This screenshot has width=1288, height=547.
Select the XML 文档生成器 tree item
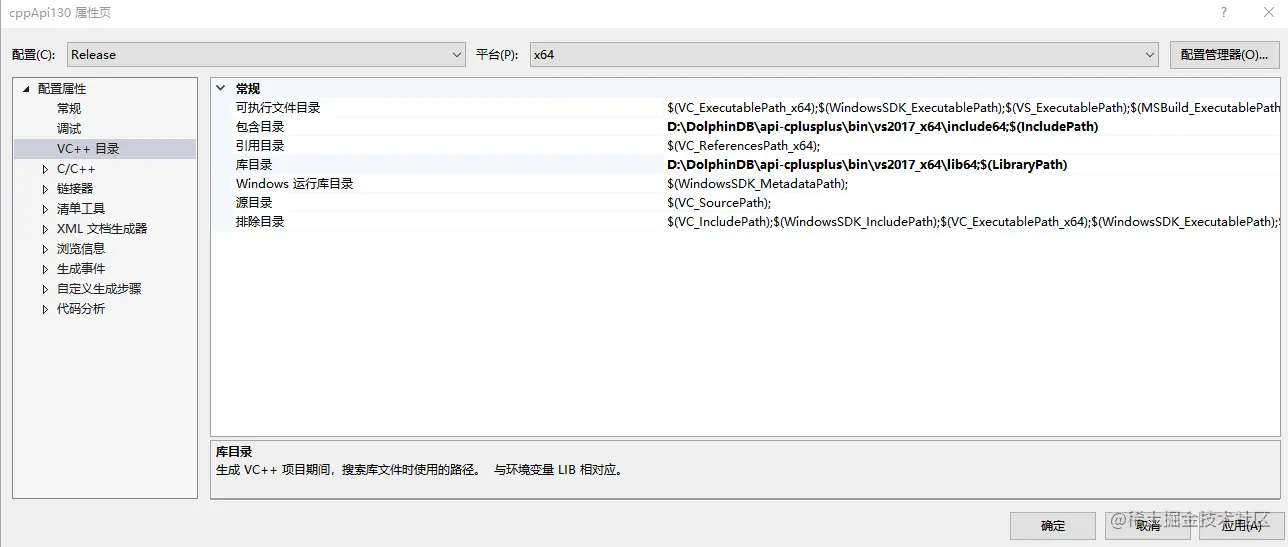click(x=102, y=228)
